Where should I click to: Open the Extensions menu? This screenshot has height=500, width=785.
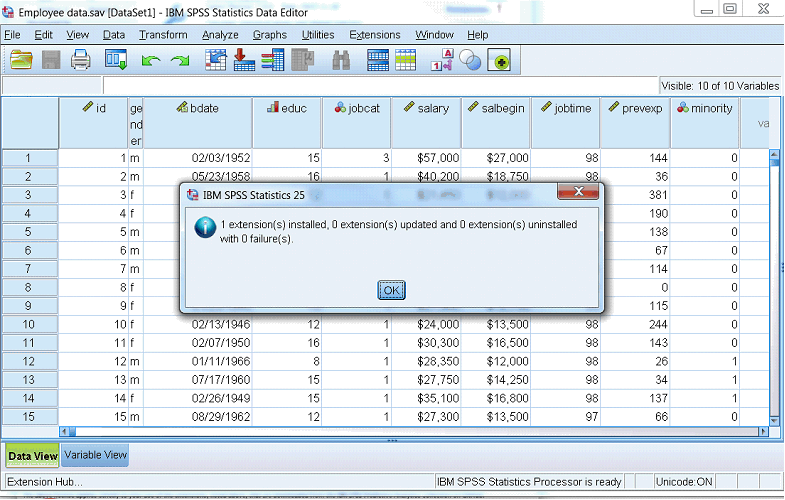375,35
